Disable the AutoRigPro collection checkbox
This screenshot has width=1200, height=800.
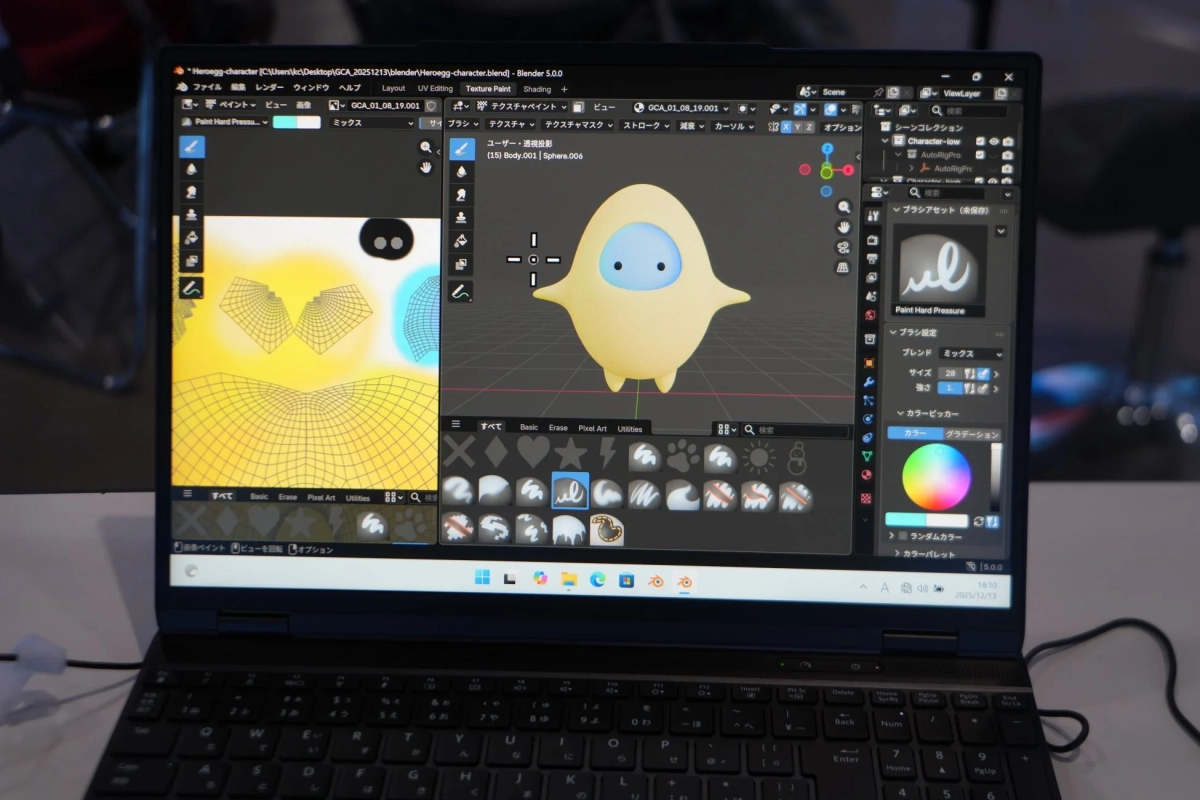pos(980,155)
